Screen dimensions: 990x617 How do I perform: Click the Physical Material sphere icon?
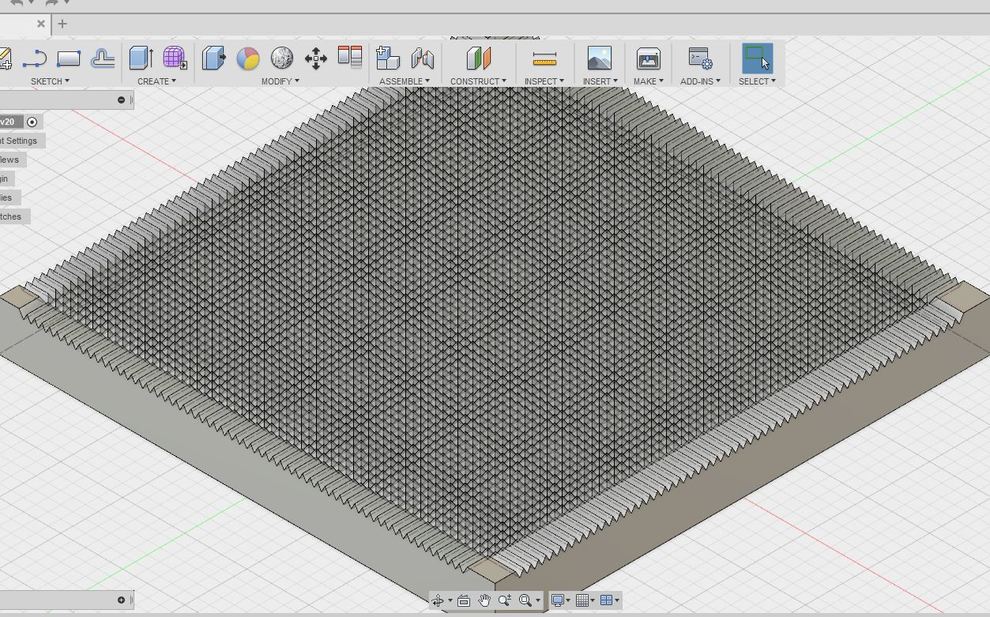point(282,58)
